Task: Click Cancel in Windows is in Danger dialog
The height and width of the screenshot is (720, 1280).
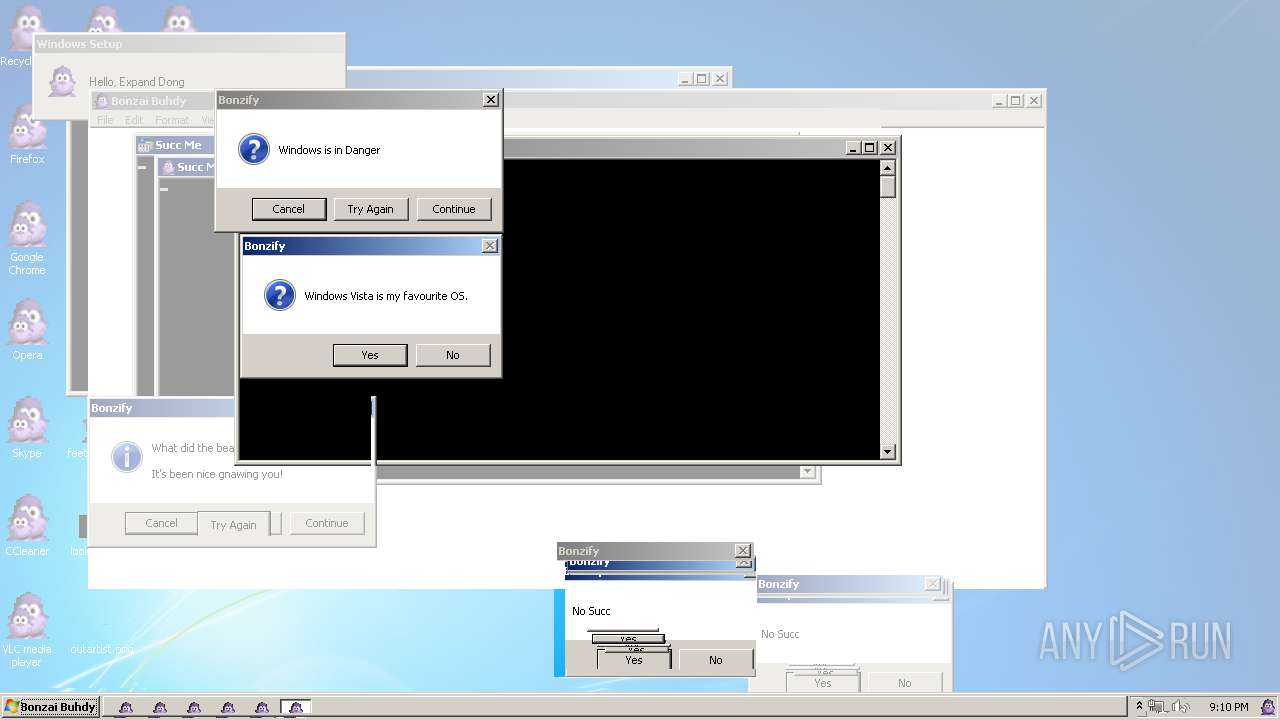Action: pyautogui.click(x=288, y=209)
